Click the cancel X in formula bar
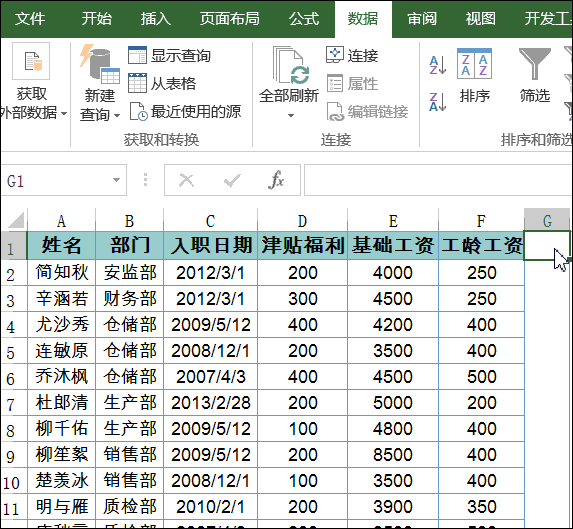The height and width of the screenshot is (529, 573). [186, 180]
